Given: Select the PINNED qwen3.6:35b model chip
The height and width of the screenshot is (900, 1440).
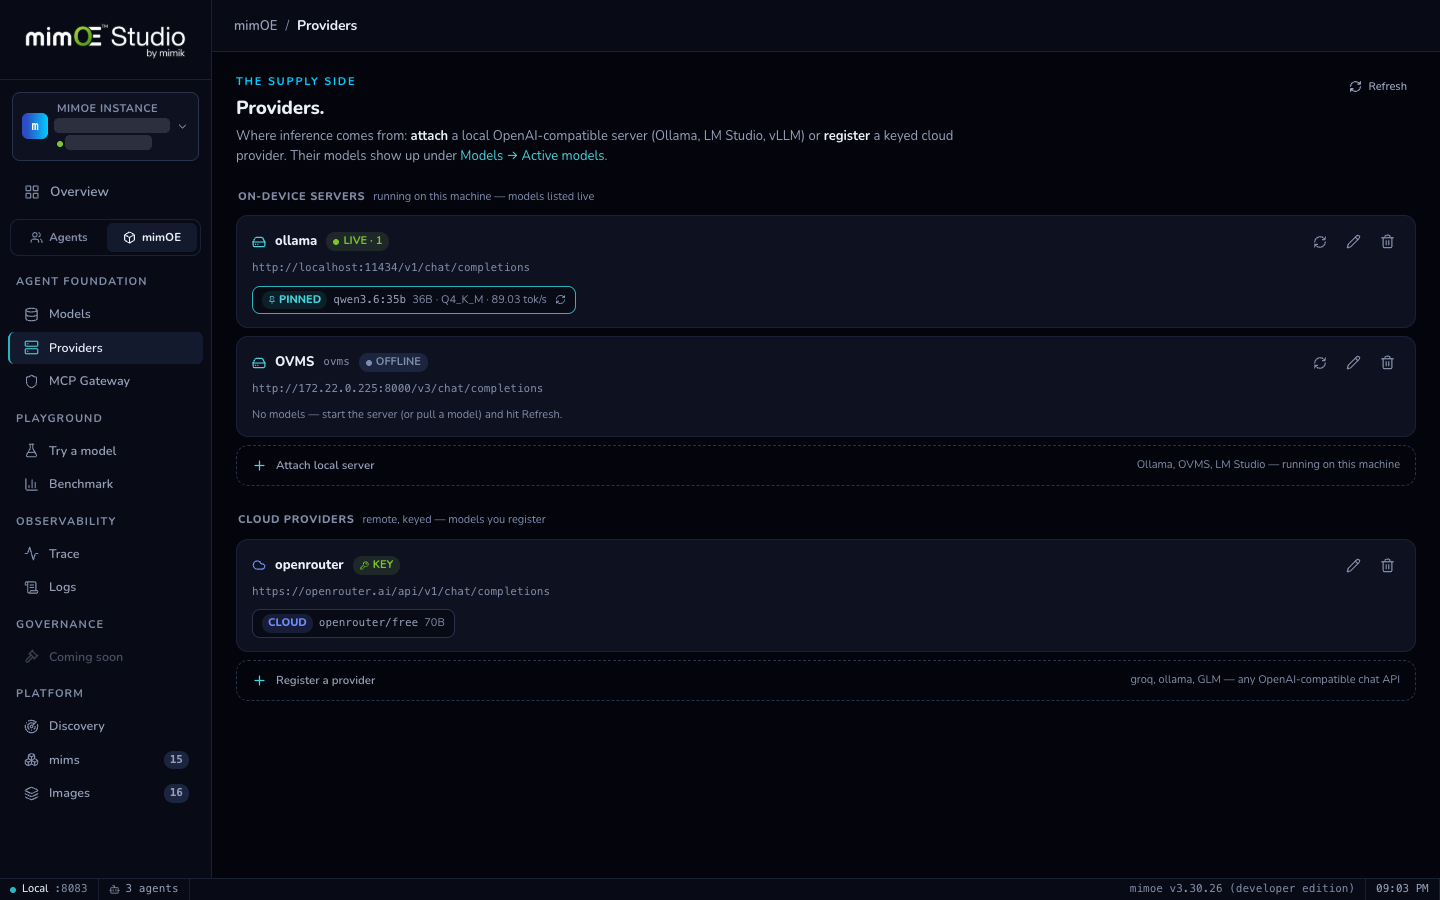Looking at the screenshot, I should pyautogui.click(x=414, y=300).
